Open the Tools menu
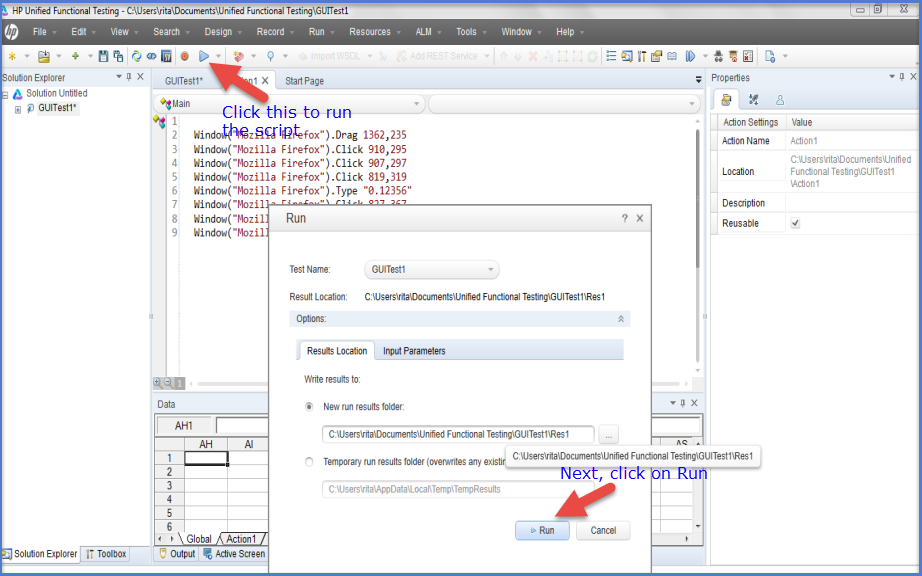 [466, 32]
